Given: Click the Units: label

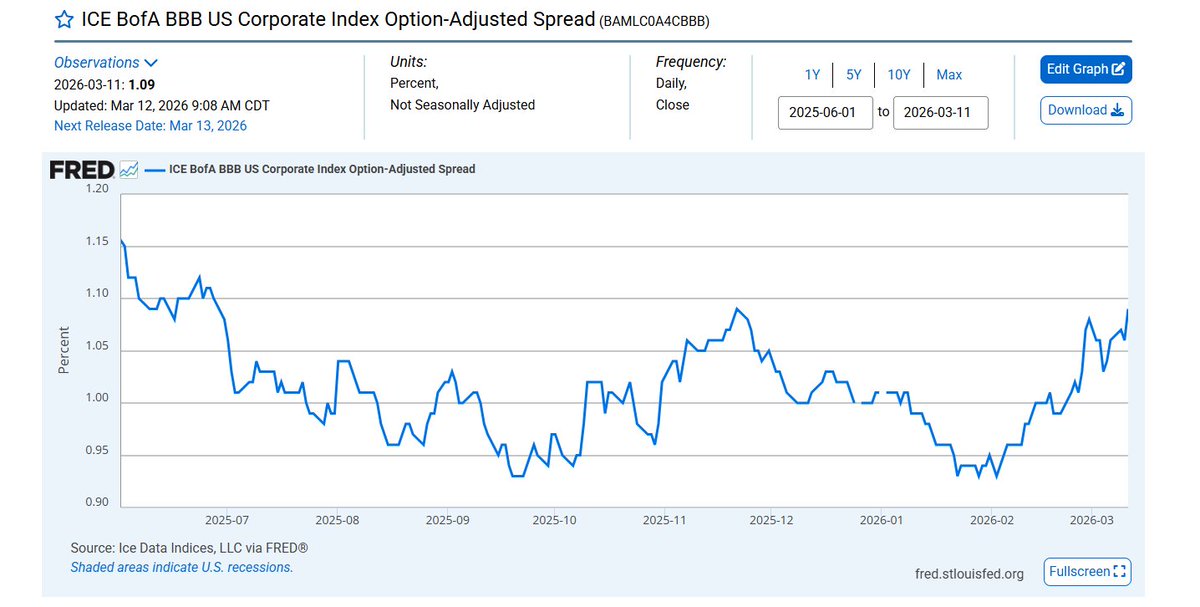Looking at the screenshot, I should (x=408, y=62).
